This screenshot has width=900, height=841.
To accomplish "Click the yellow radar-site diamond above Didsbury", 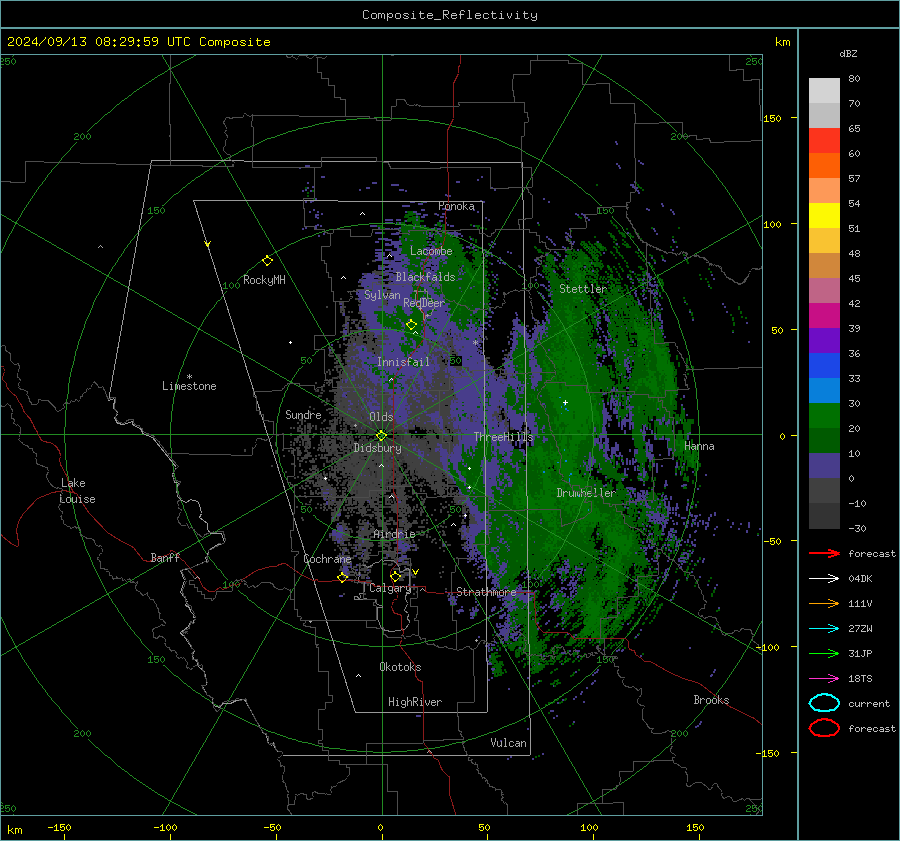I will coord(381,436).
